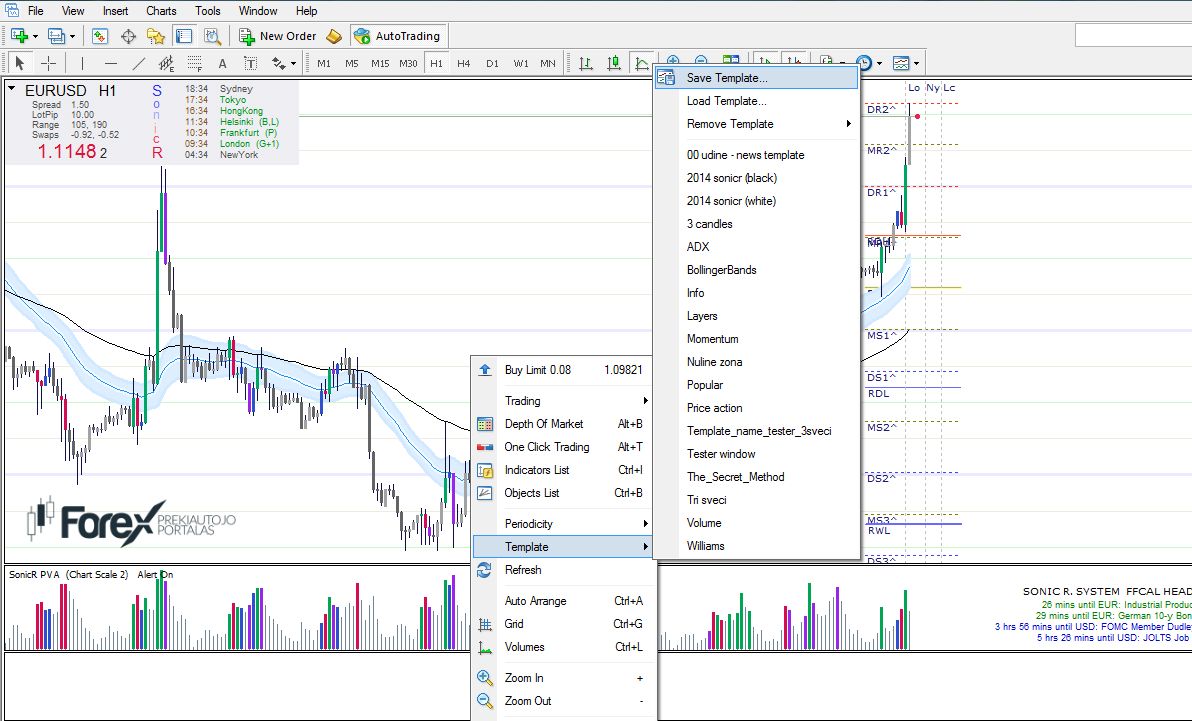The height and width of the screenshot is (721, 1192).
Task: Switch to the H4 timeframe
Action: click(464, 63)
